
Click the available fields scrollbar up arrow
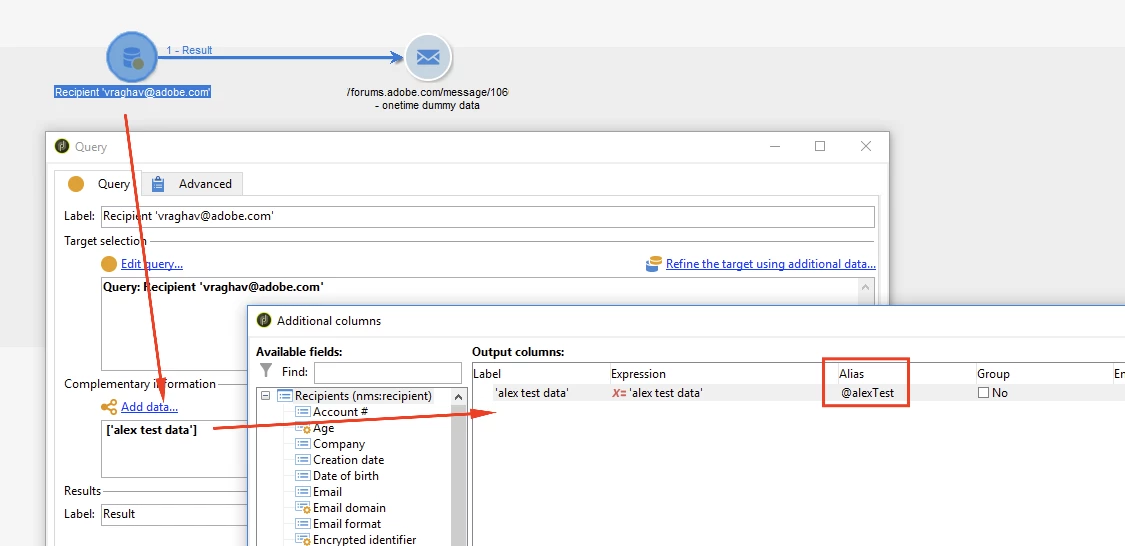459,397
